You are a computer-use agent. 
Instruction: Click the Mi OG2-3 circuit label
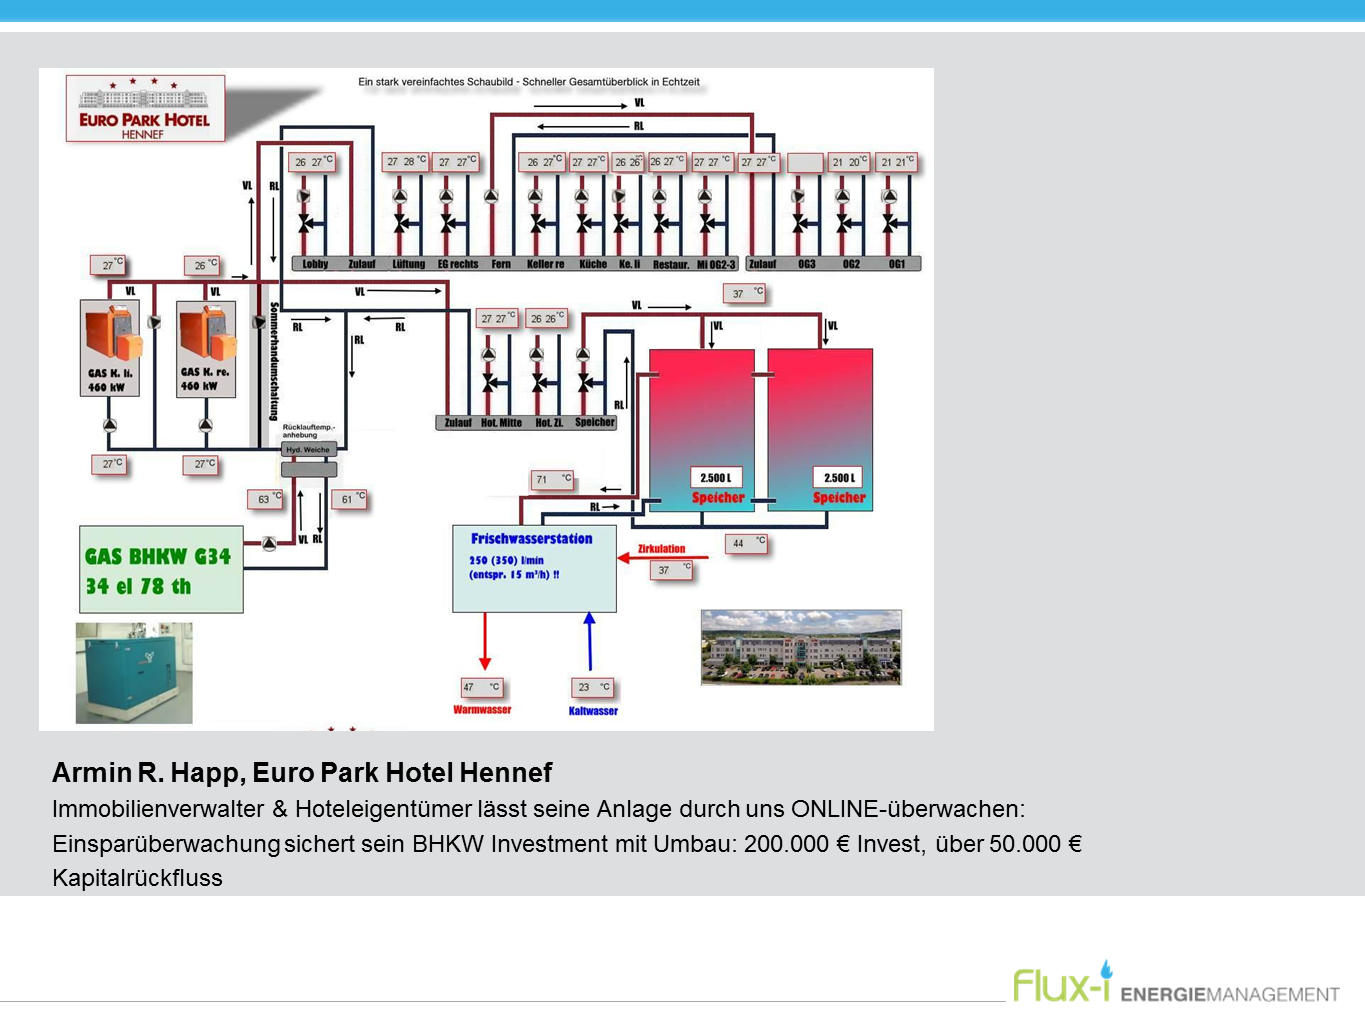pyautogui.click(x=716, y=265)
